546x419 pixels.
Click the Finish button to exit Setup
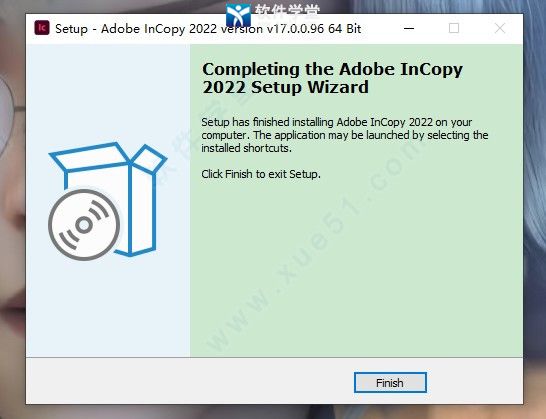[390, 383]
